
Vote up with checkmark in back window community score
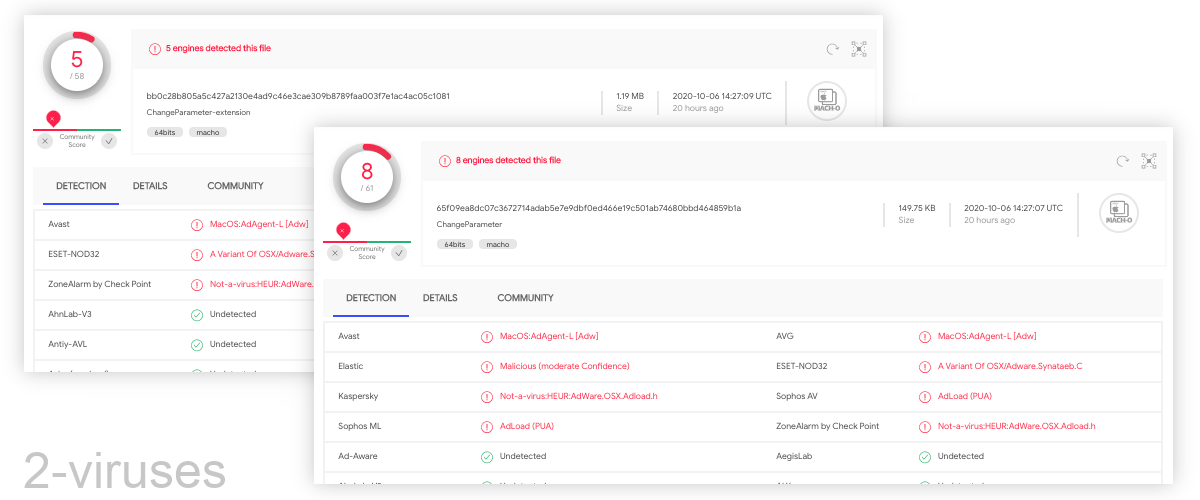[109, 141]
